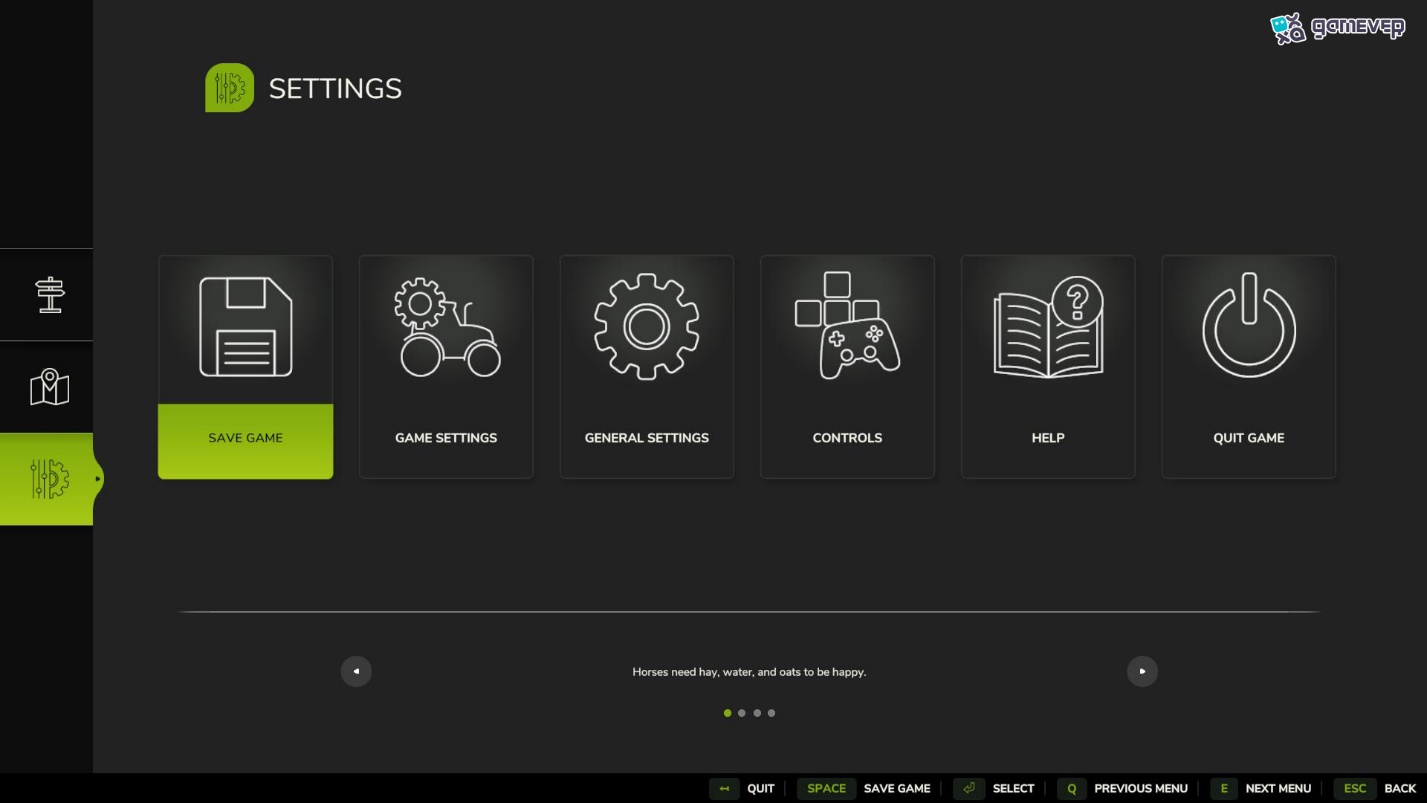Viewport: 1427px width, 803px height.
Task: Select the fourth hint page dot
Action: click(x=771, y=713)
